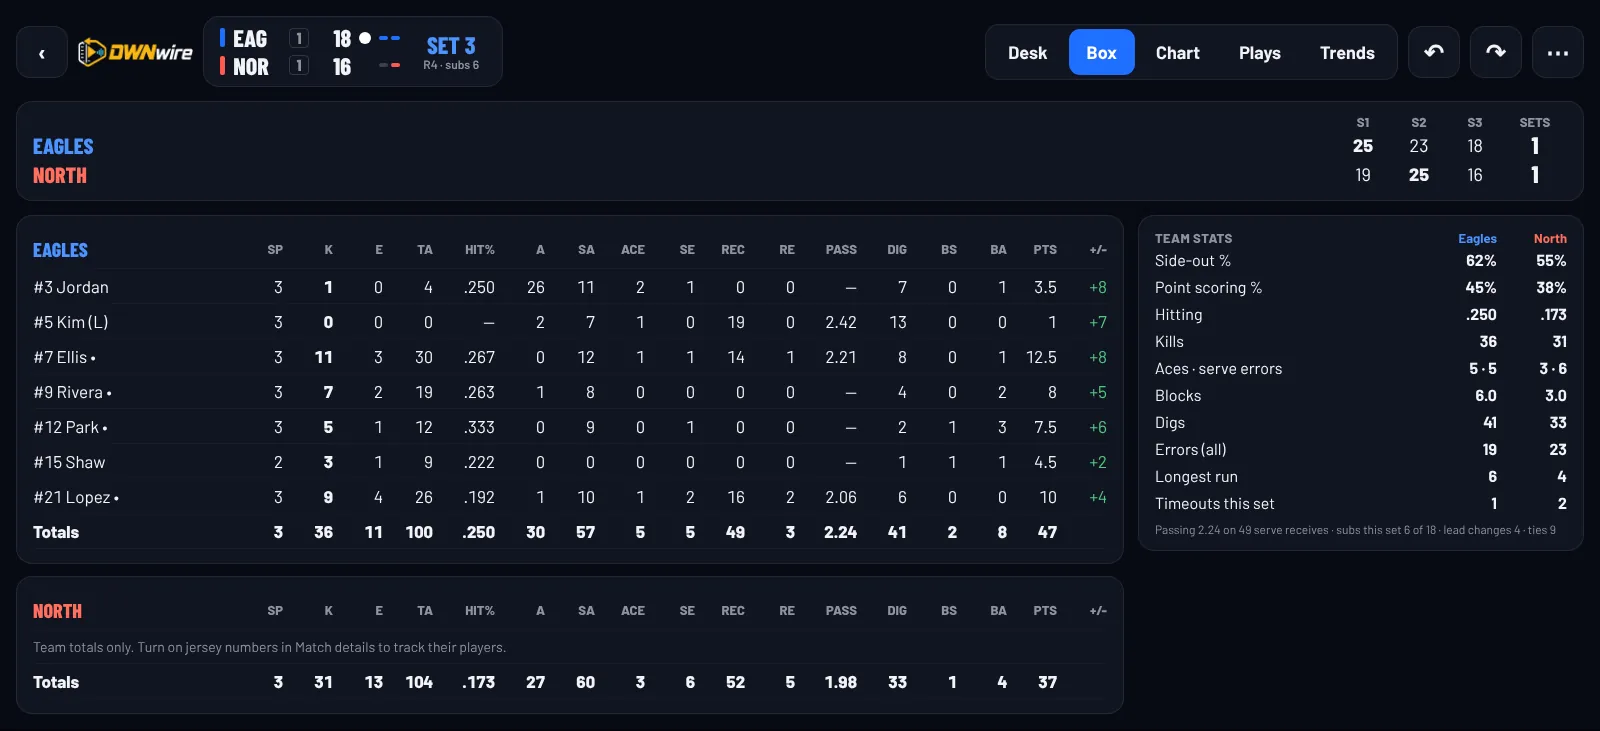Click the EAGLES box score heading
The image size is (1600, 731).
click(60, 250)
